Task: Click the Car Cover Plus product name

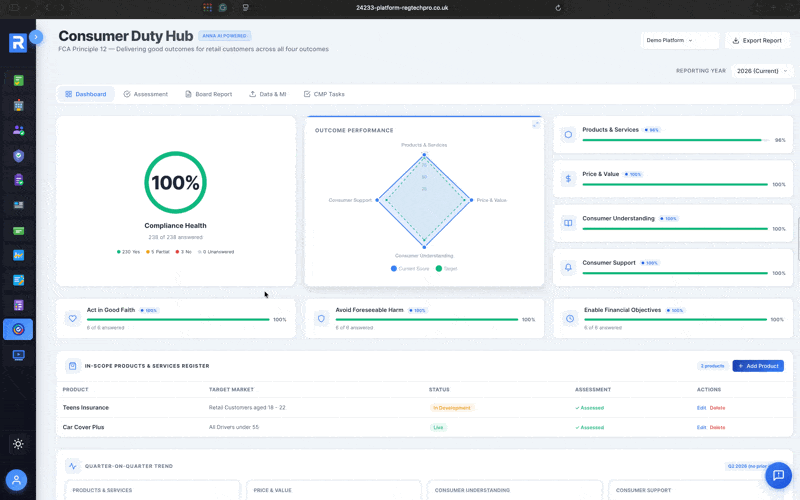Action: 83,428
